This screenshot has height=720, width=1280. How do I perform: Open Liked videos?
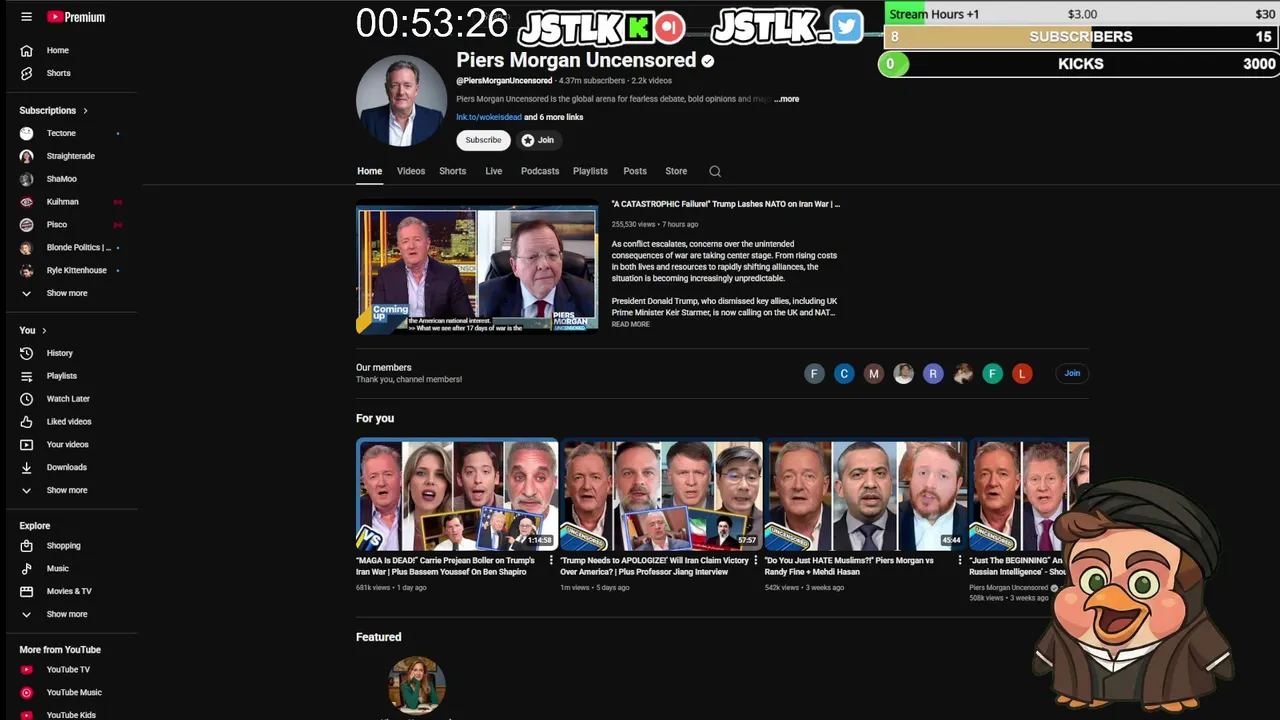click(69, 422)
